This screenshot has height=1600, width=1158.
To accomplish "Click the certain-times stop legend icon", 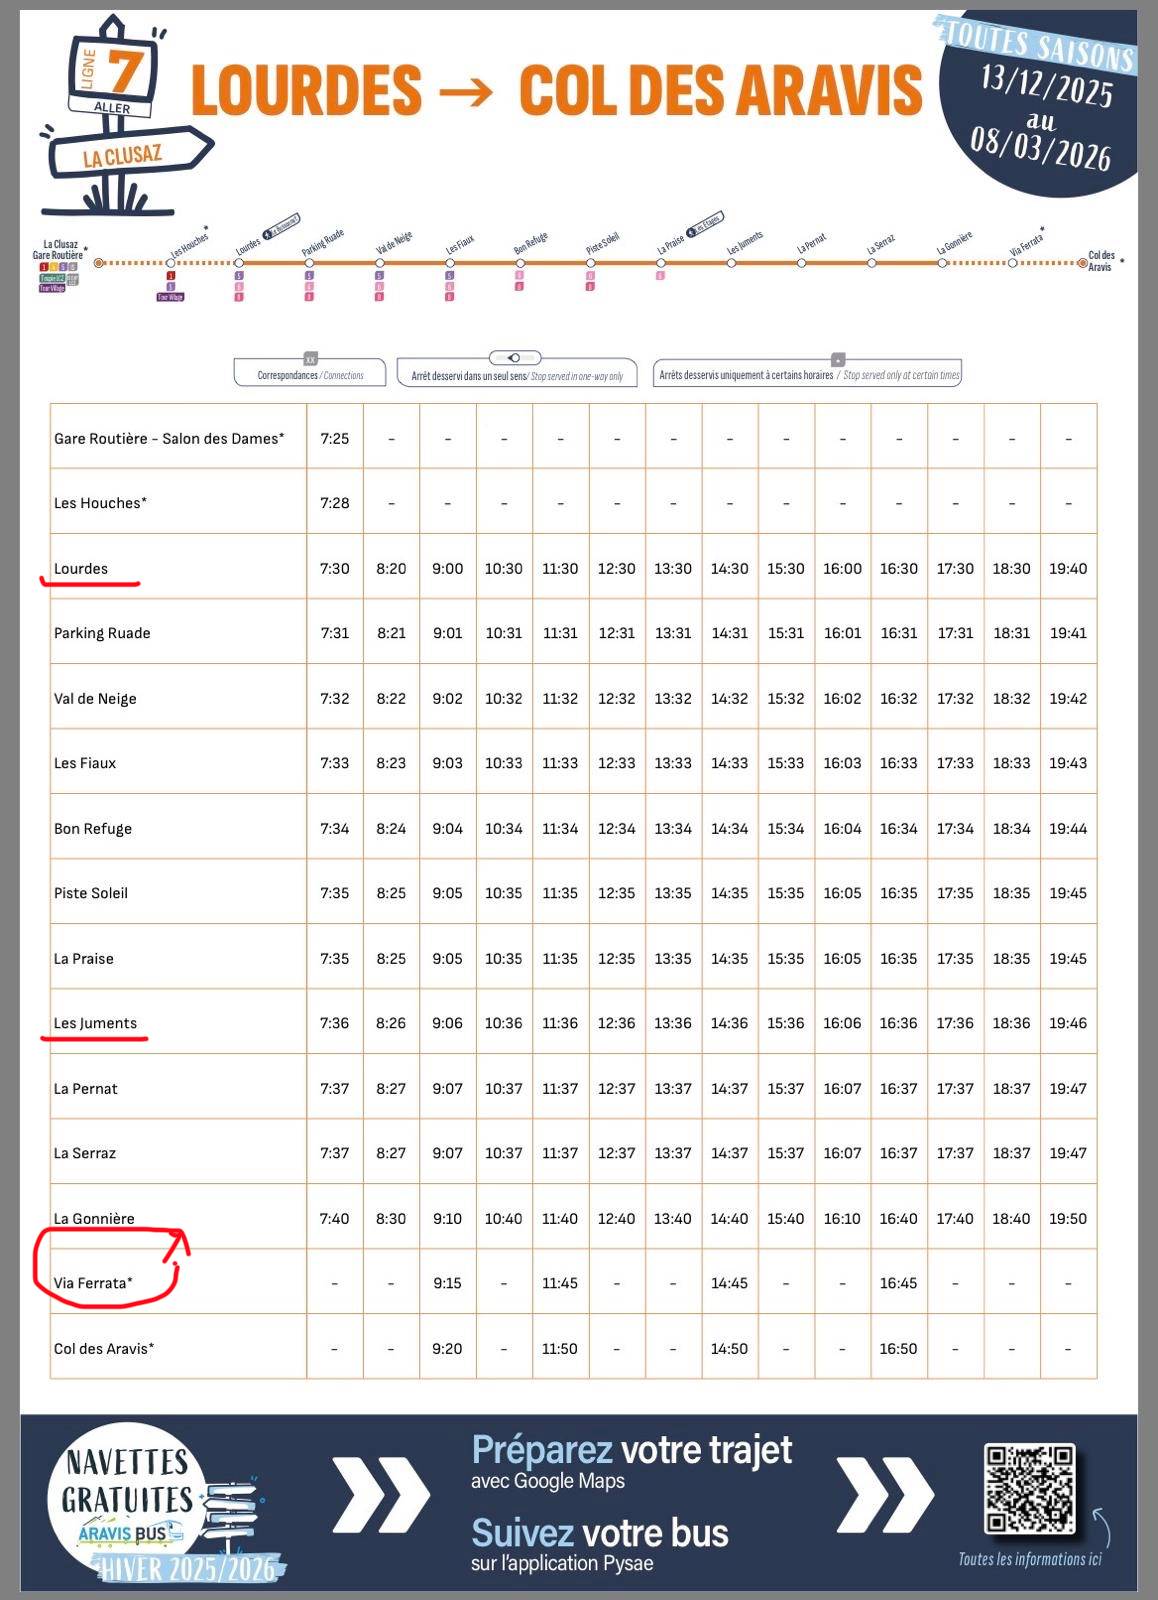I will coord(838,359).
